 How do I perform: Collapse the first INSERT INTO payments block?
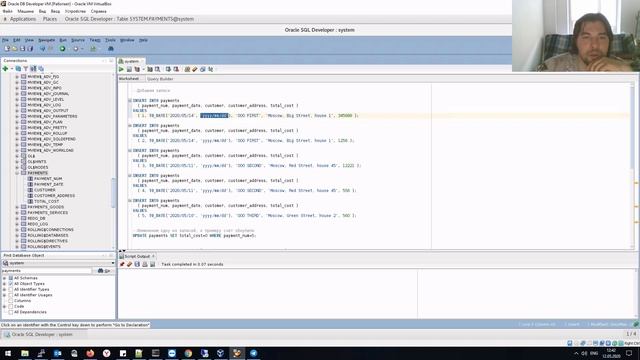[130, 100]
